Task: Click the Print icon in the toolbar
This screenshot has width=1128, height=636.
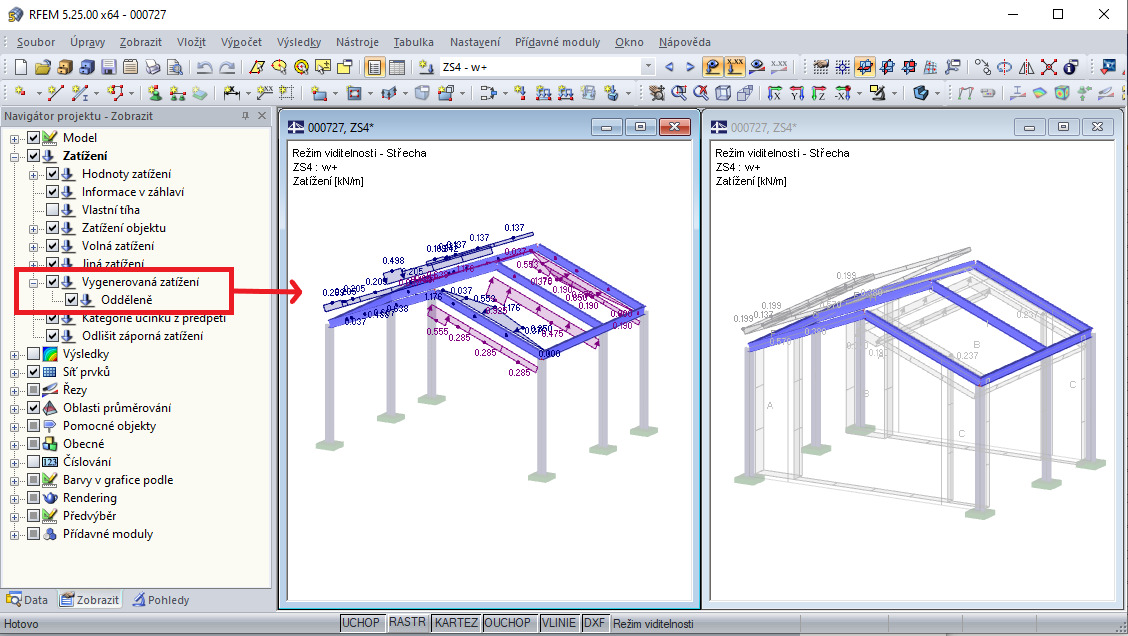Action: [x=153, y=67]
